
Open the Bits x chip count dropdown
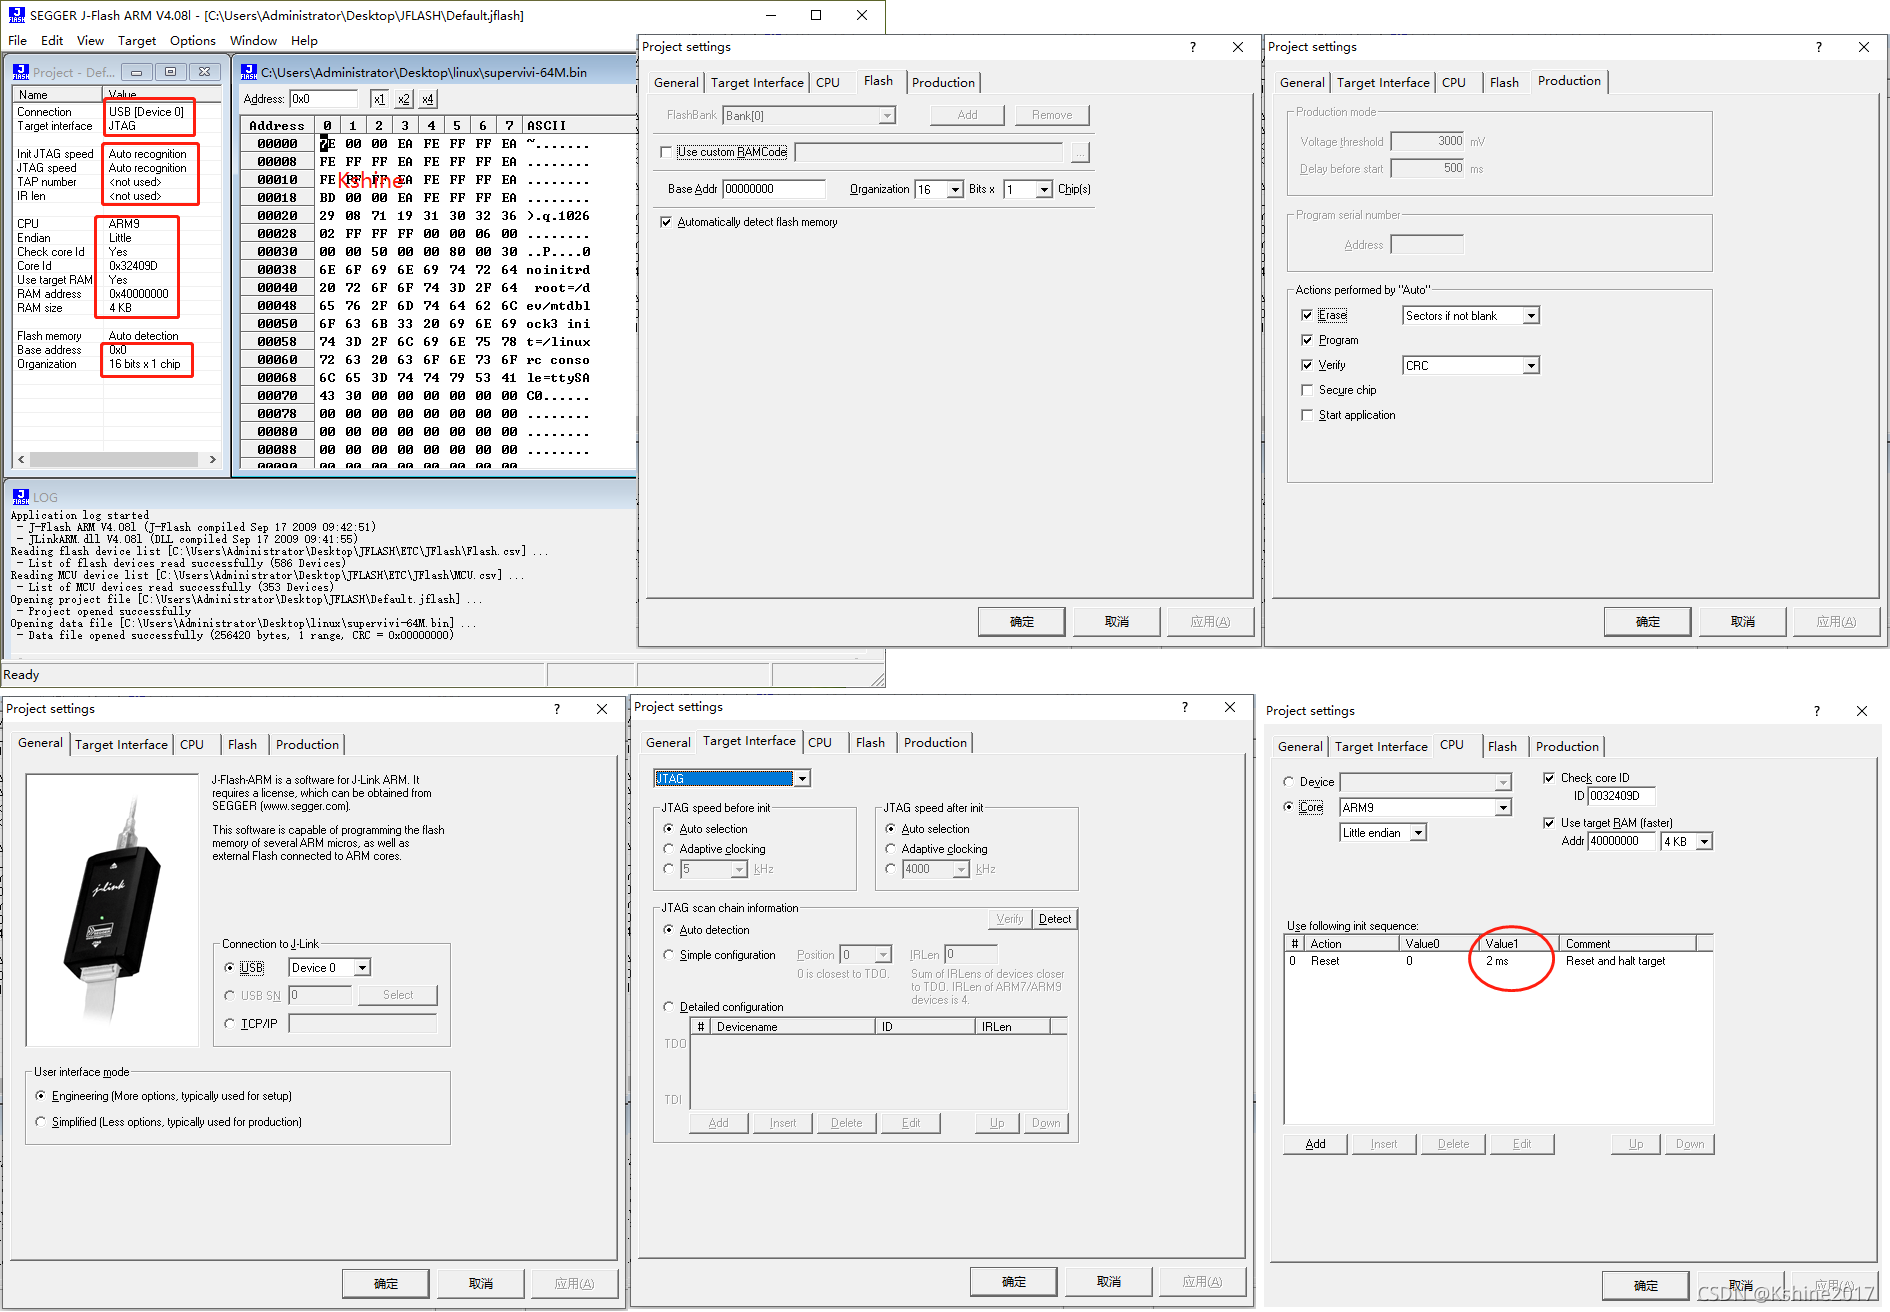tap(1044, 189)
